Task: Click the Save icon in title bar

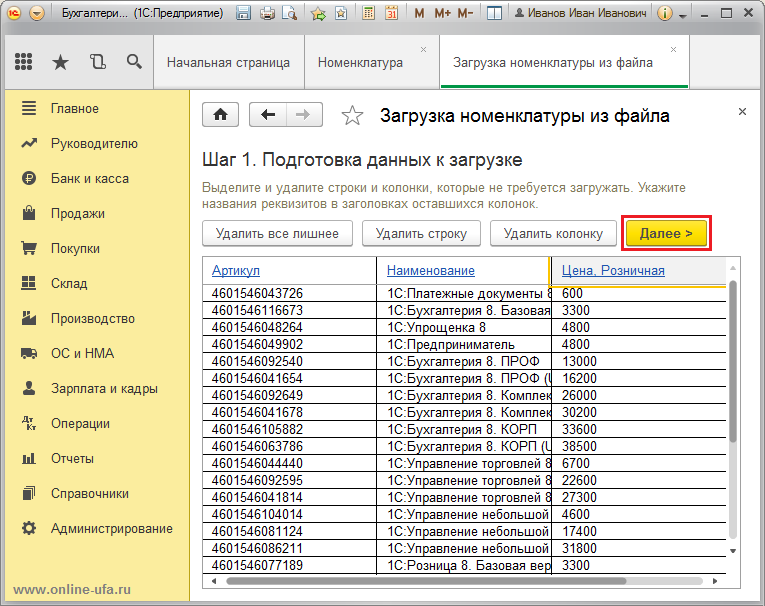Action: [243, 13]
